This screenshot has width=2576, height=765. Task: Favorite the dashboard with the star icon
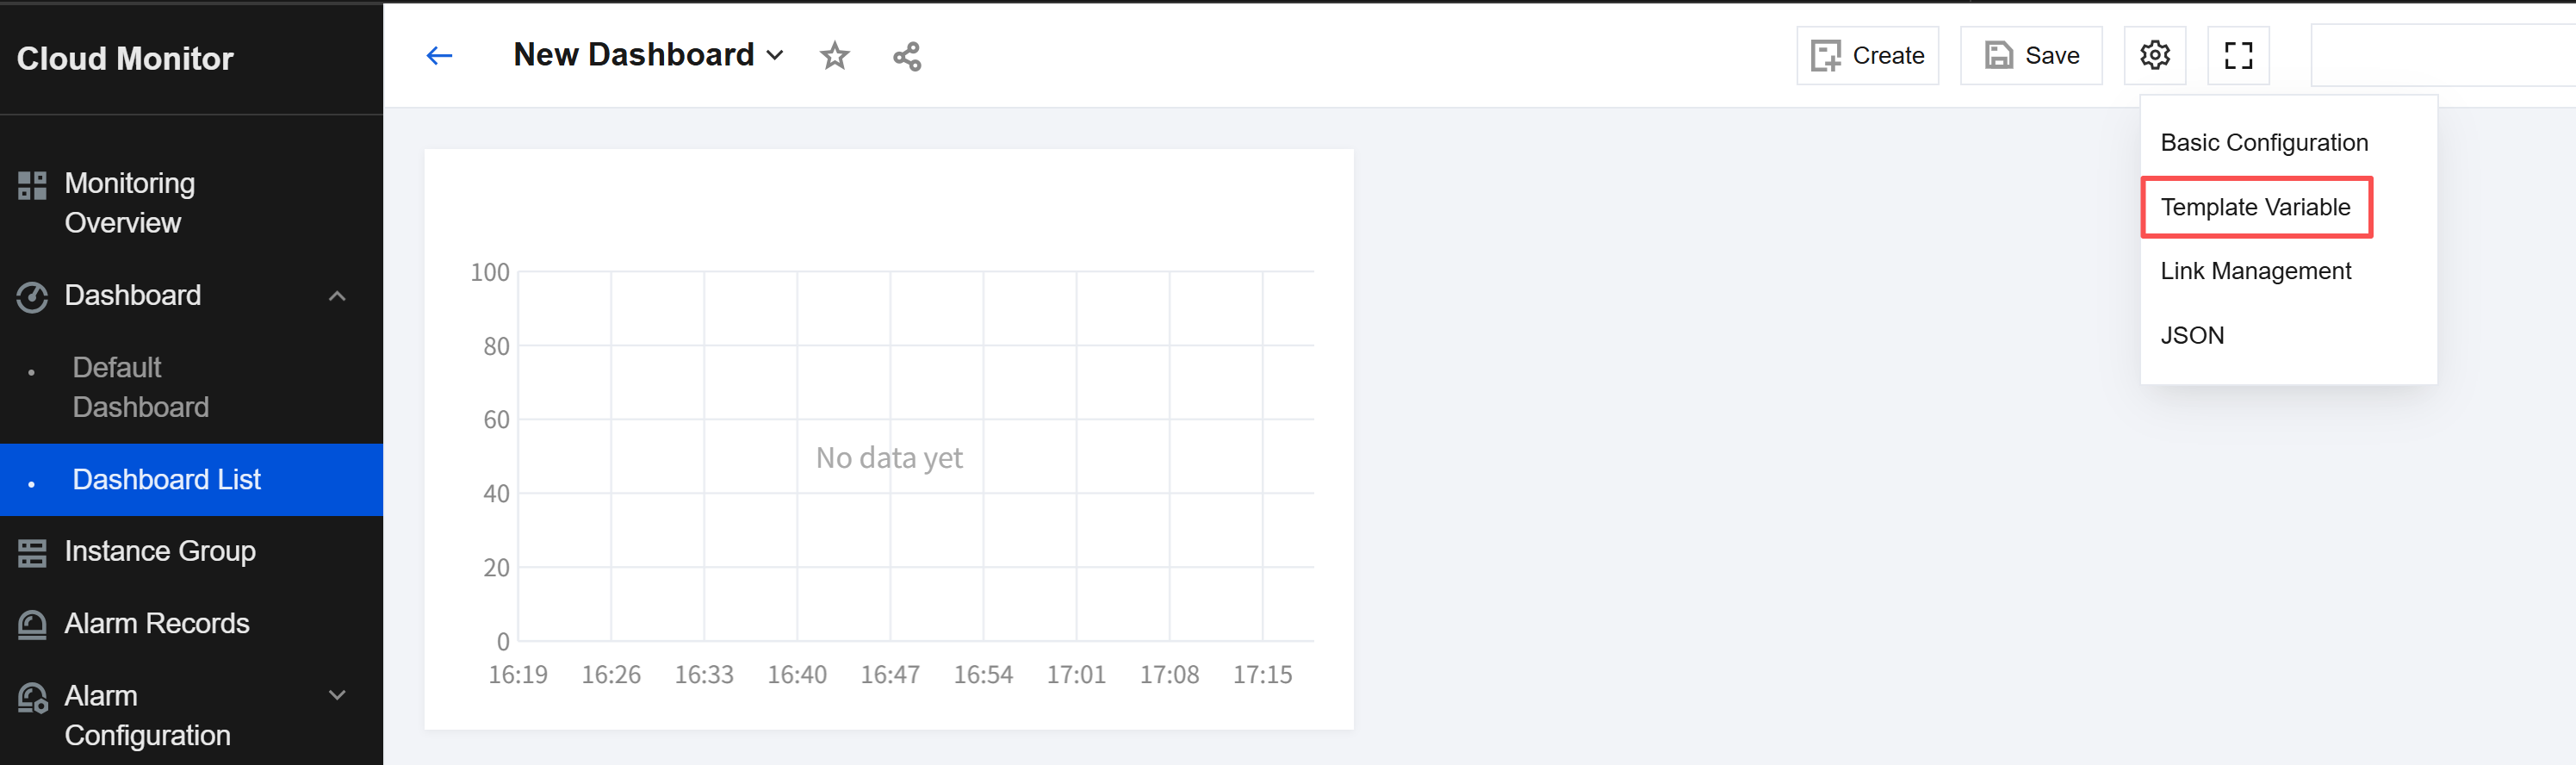[834, 56]
